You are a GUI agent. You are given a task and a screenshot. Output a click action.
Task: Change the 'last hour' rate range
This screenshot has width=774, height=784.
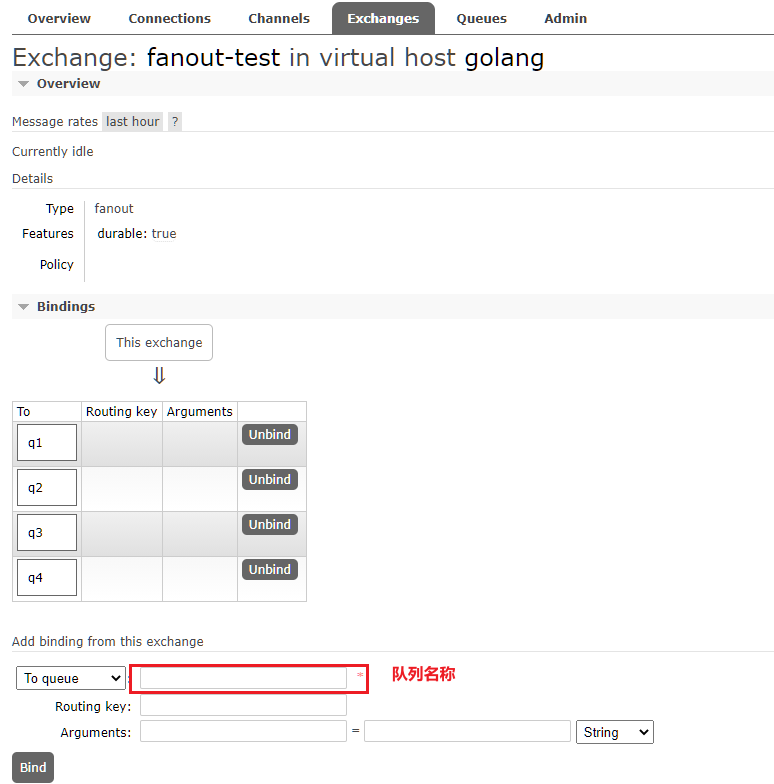(x=132, y=121)
